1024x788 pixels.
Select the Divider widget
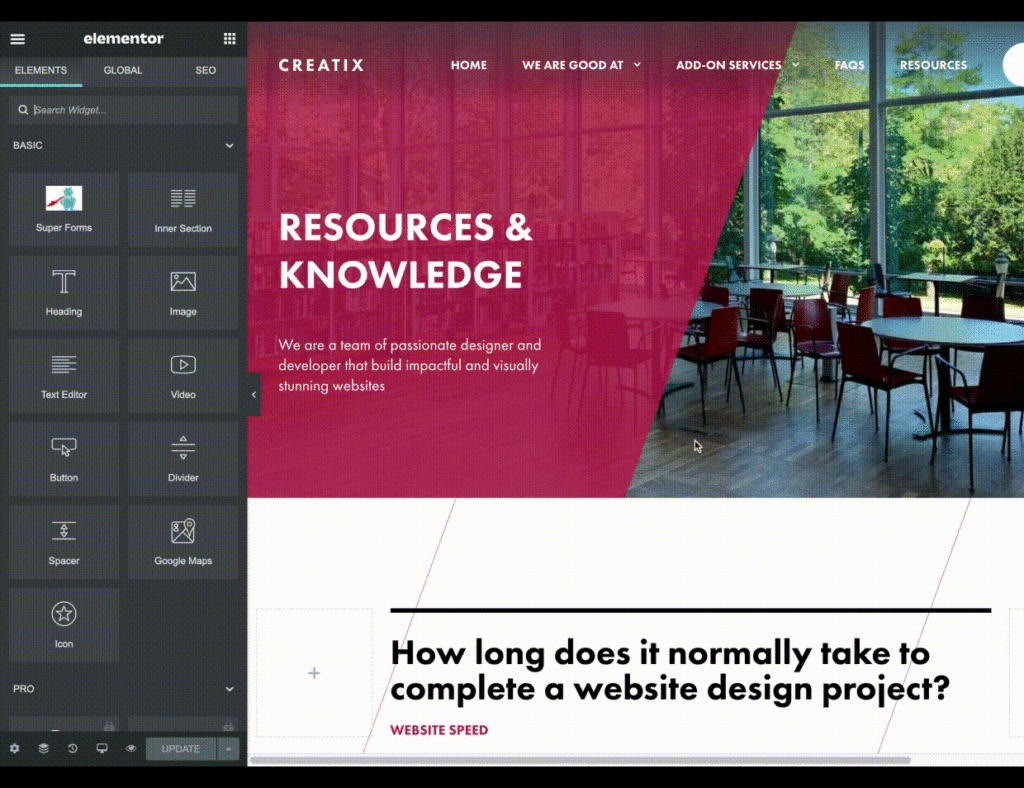[183, 458]
